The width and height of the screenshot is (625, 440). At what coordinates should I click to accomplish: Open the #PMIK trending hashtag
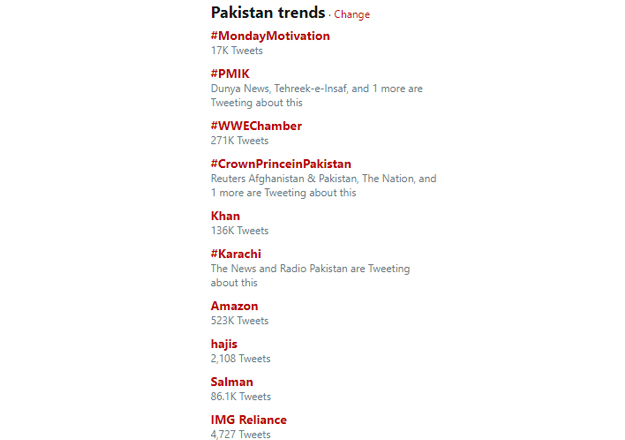[230, 74]
